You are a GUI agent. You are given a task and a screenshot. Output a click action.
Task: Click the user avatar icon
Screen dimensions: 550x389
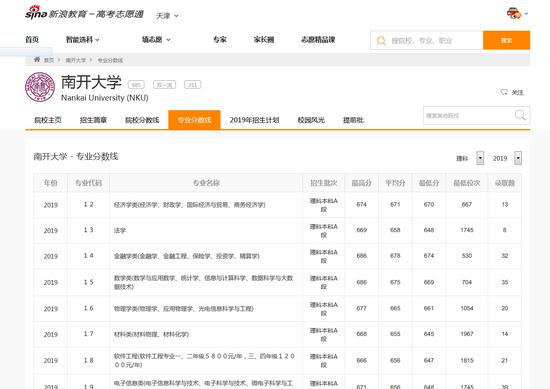point(514,13)
